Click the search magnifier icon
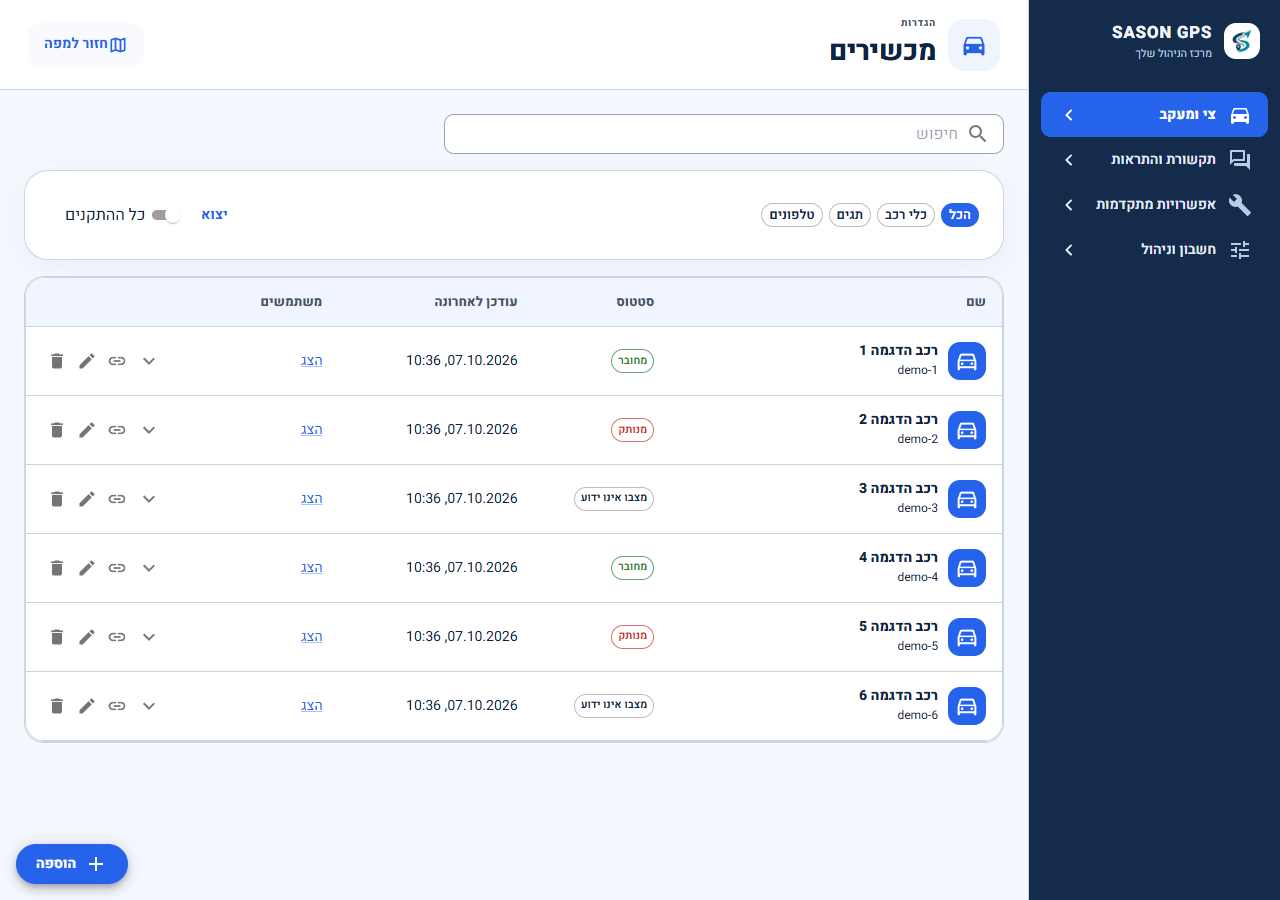 tap(977, 134)
